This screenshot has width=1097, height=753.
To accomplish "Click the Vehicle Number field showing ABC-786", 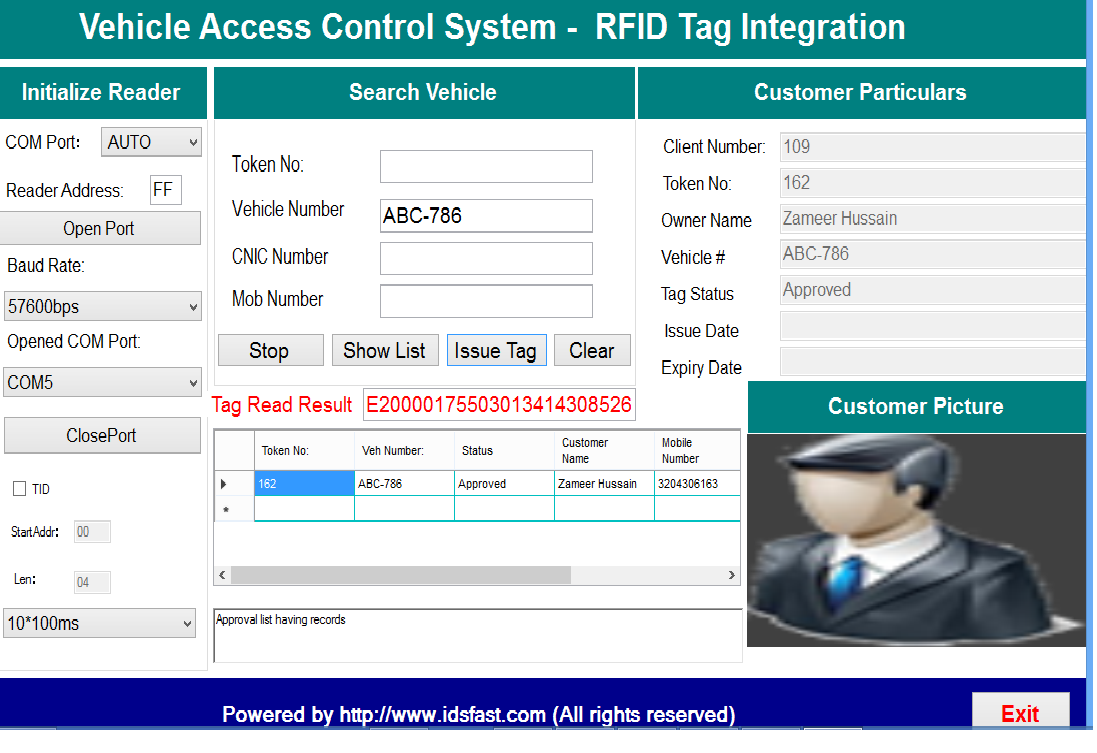I will (486, 216).
